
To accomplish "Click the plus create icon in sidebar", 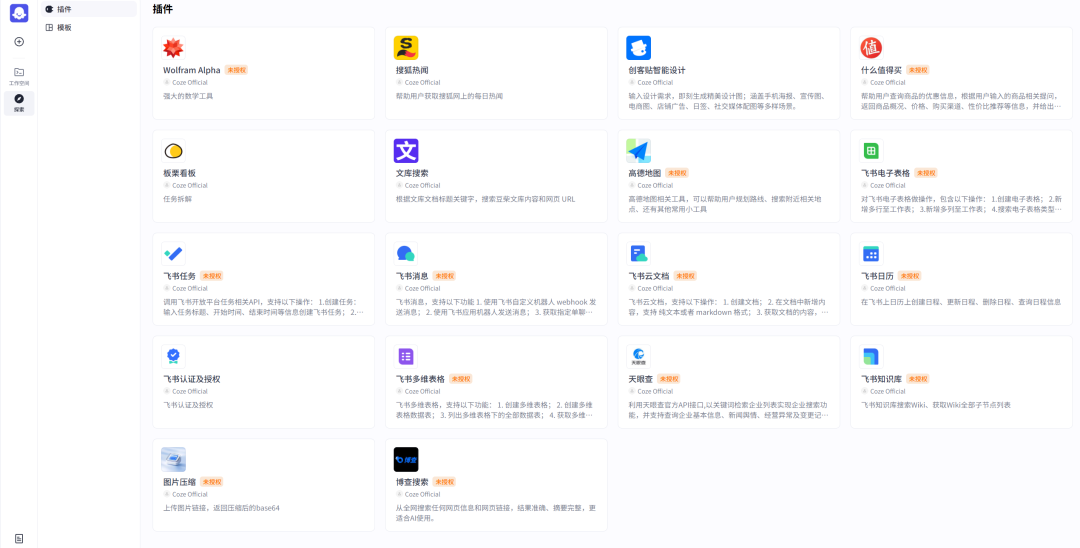I will pyautogui.click(x=19, y=41).
